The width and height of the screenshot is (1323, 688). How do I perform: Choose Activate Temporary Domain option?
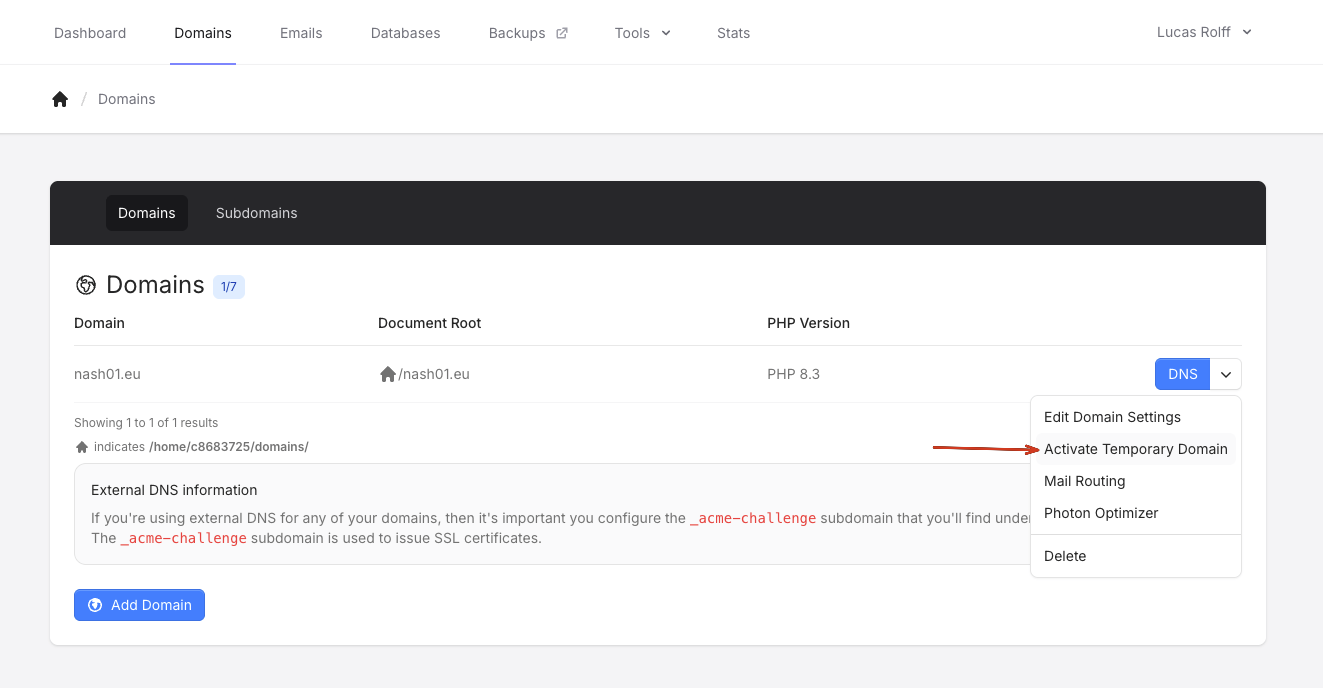tap(1135, 449)
